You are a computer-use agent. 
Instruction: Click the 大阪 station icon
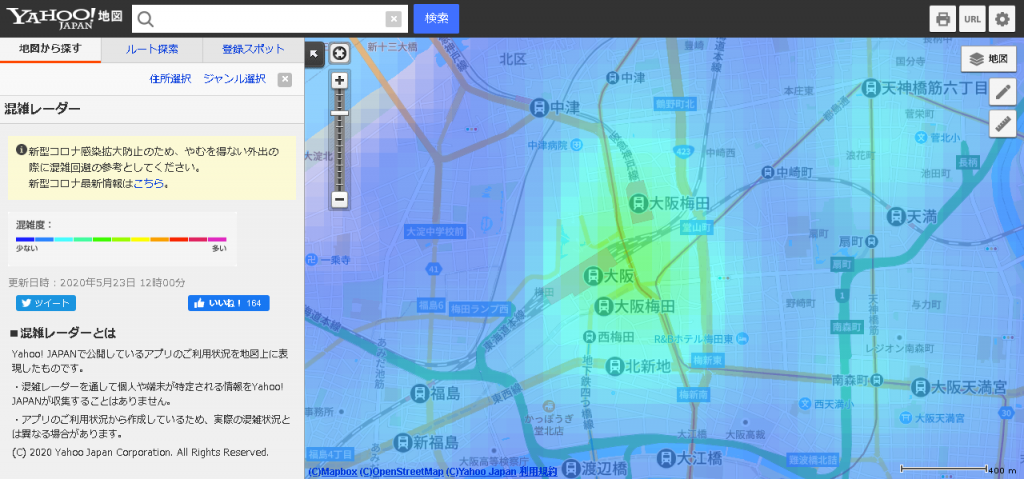(592, 276)
